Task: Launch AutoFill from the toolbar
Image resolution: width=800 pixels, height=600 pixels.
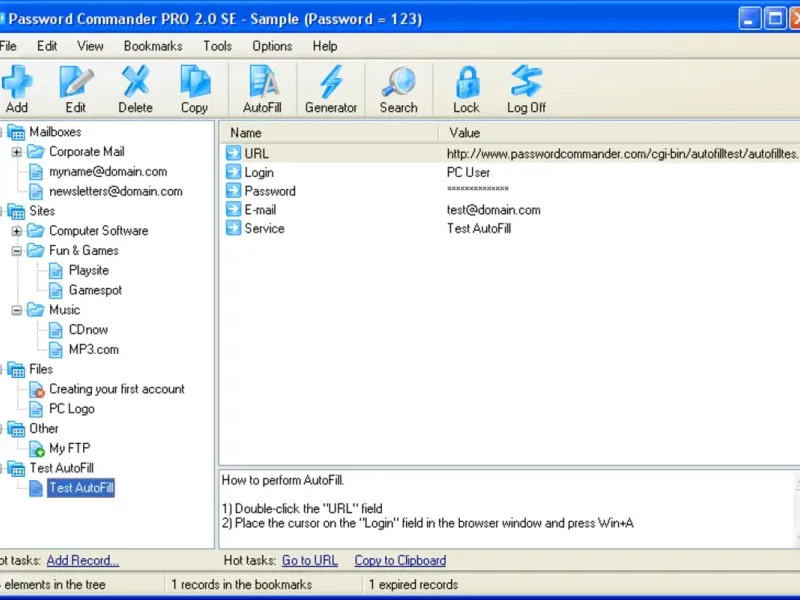Action: pyautogui.click(x=262, y=89)
